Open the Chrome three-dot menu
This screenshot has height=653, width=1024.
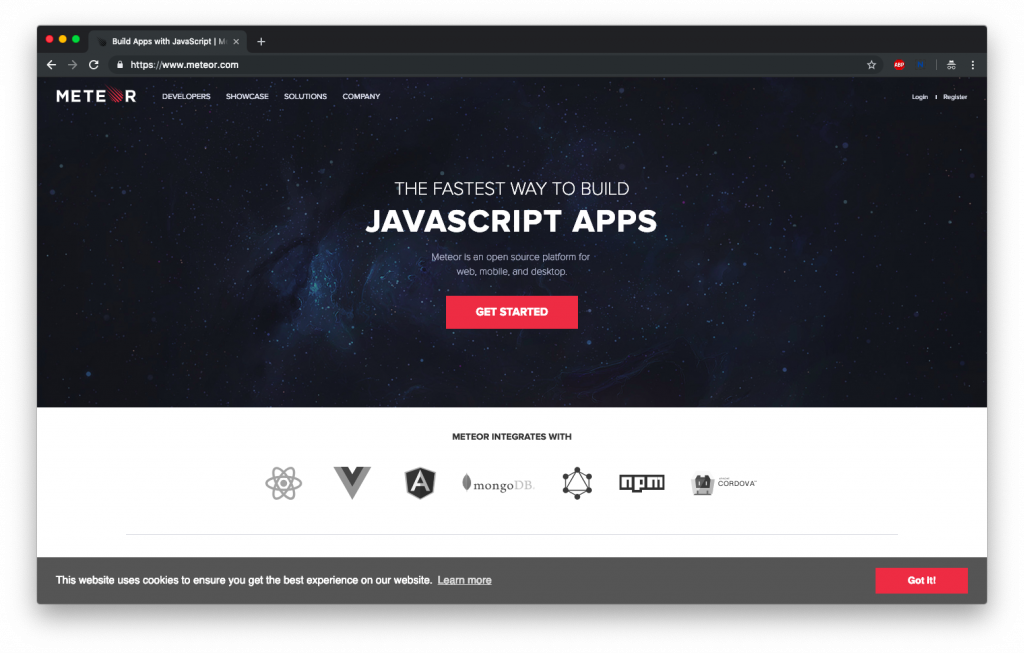[973, 64]
